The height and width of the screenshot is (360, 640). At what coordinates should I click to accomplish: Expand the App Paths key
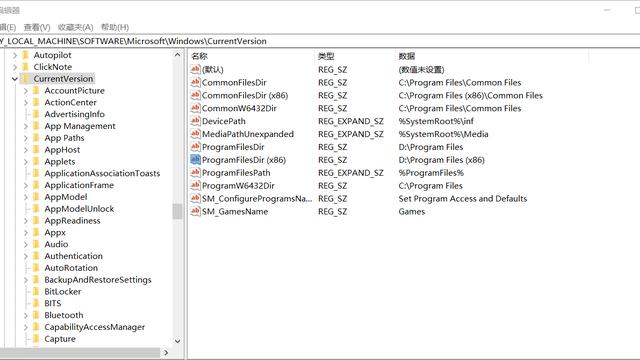click(x=26, y=138)
